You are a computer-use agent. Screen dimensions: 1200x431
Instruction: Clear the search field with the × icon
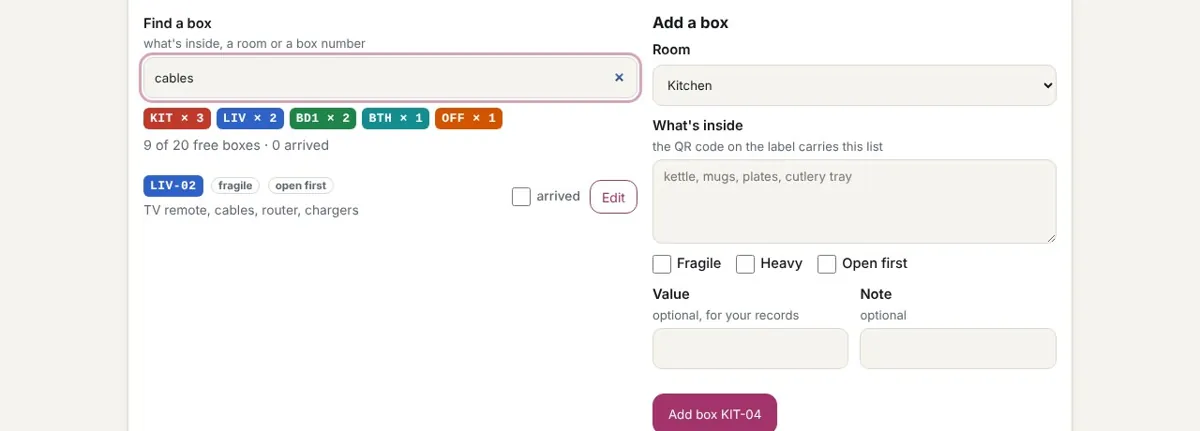pyautogui.click(x=619, y=77)
